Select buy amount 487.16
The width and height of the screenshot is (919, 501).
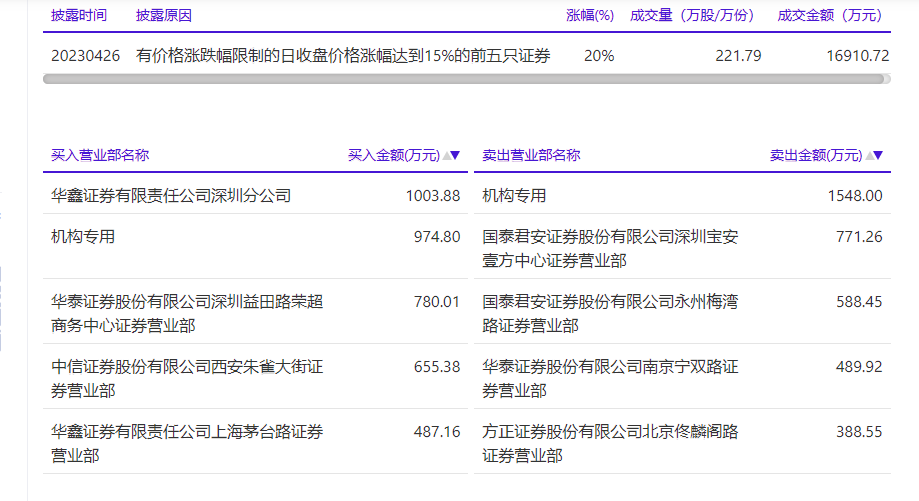click(437, 432)
